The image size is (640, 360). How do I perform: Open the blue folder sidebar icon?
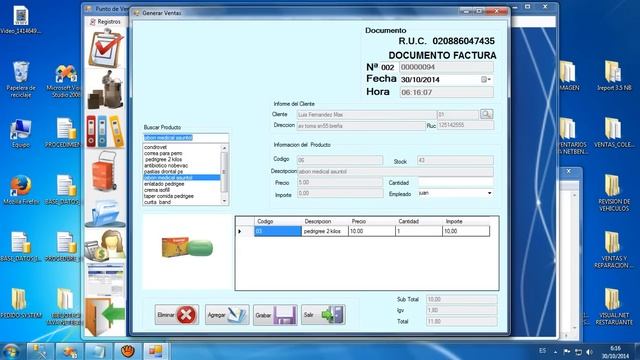pos(106,212)
